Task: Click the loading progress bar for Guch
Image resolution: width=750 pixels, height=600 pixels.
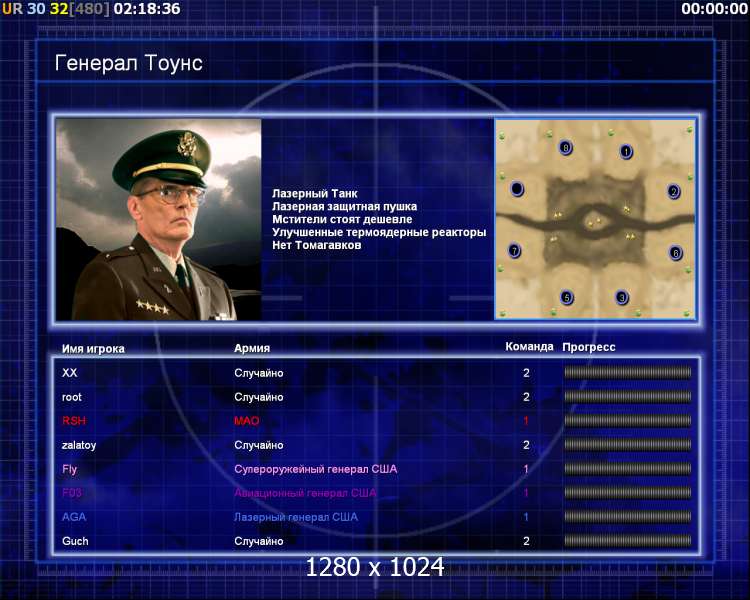Action: coord(628,541)
